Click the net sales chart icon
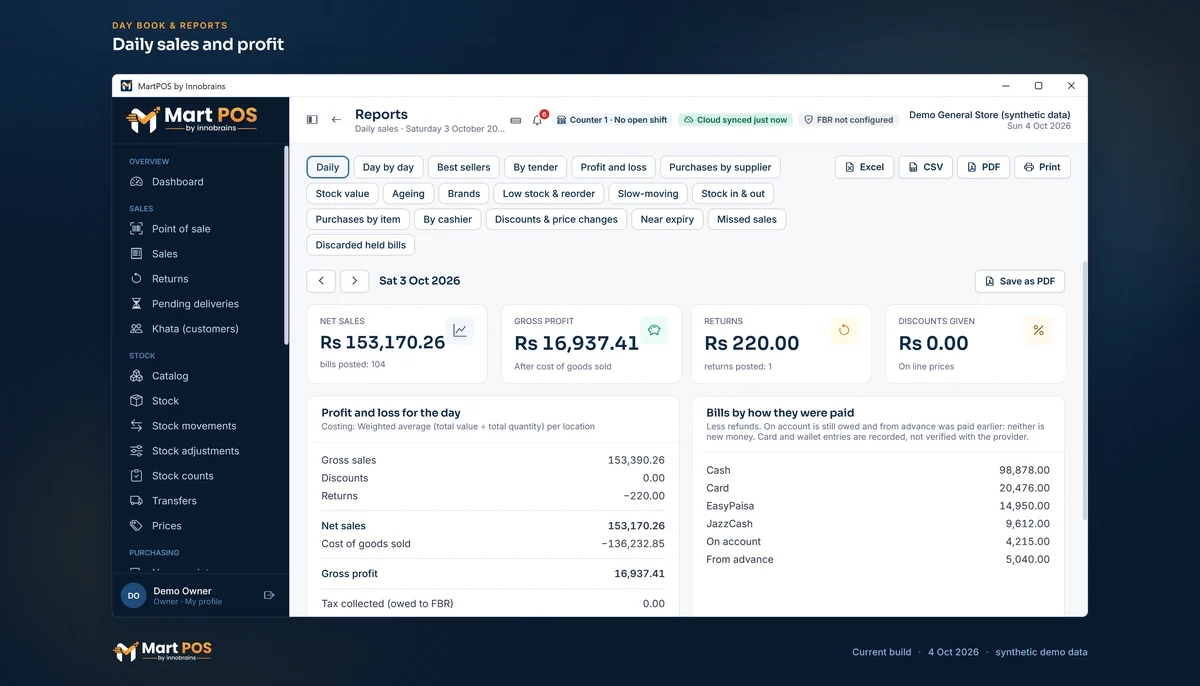Viewport: 1200px width, 686px height. [460, 331]
